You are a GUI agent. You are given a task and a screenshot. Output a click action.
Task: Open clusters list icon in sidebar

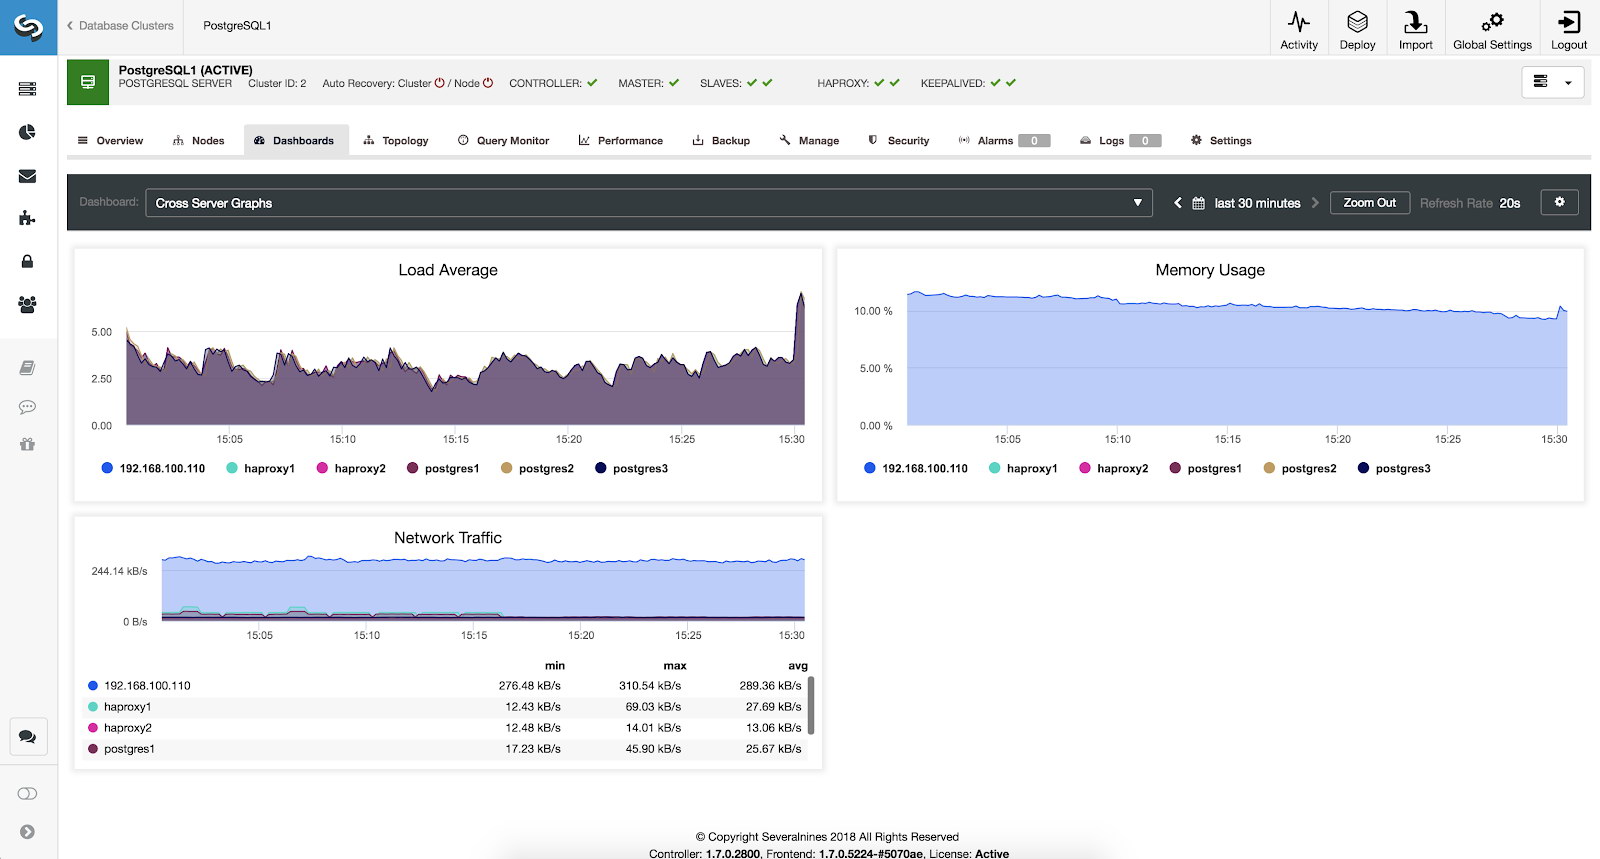(x=28, y=89)
